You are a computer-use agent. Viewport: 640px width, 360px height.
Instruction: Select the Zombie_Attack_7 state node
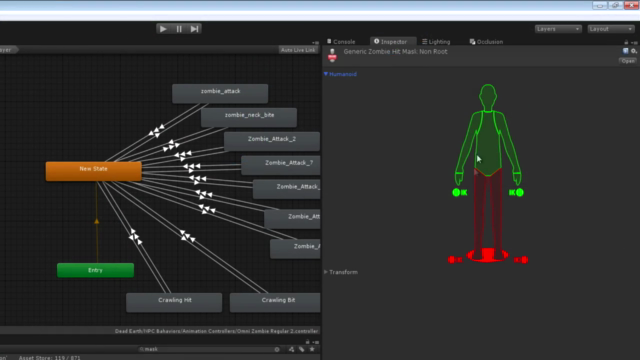[281, 165]
